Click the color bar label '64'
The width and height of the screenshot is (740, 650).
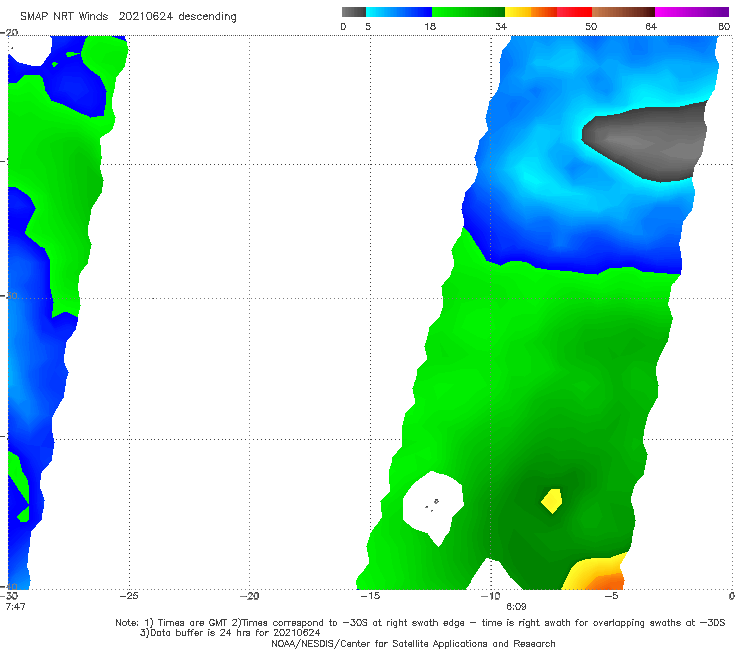[x=651, y=27]
